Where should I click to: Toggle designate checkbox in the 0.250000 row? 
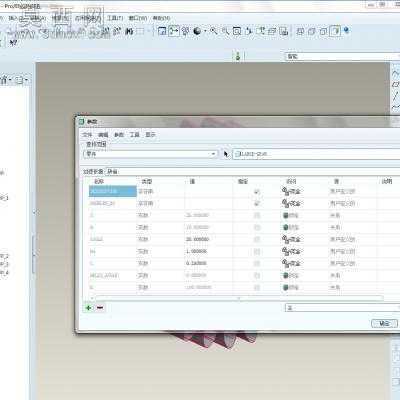(x=257, y=263)
